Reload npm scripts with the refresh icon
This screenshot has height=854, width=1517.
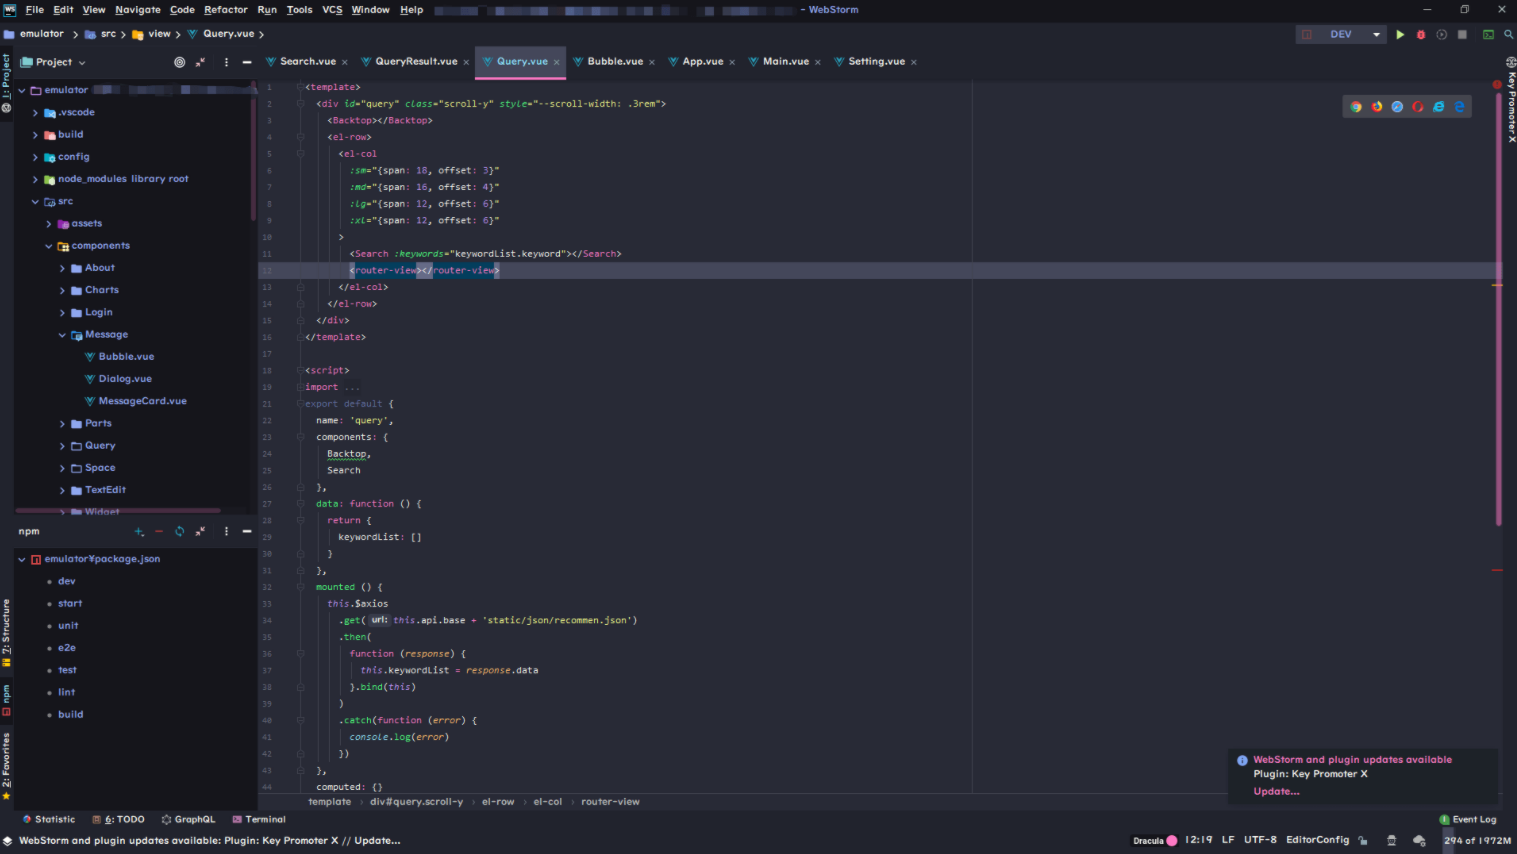click(180, 532)
